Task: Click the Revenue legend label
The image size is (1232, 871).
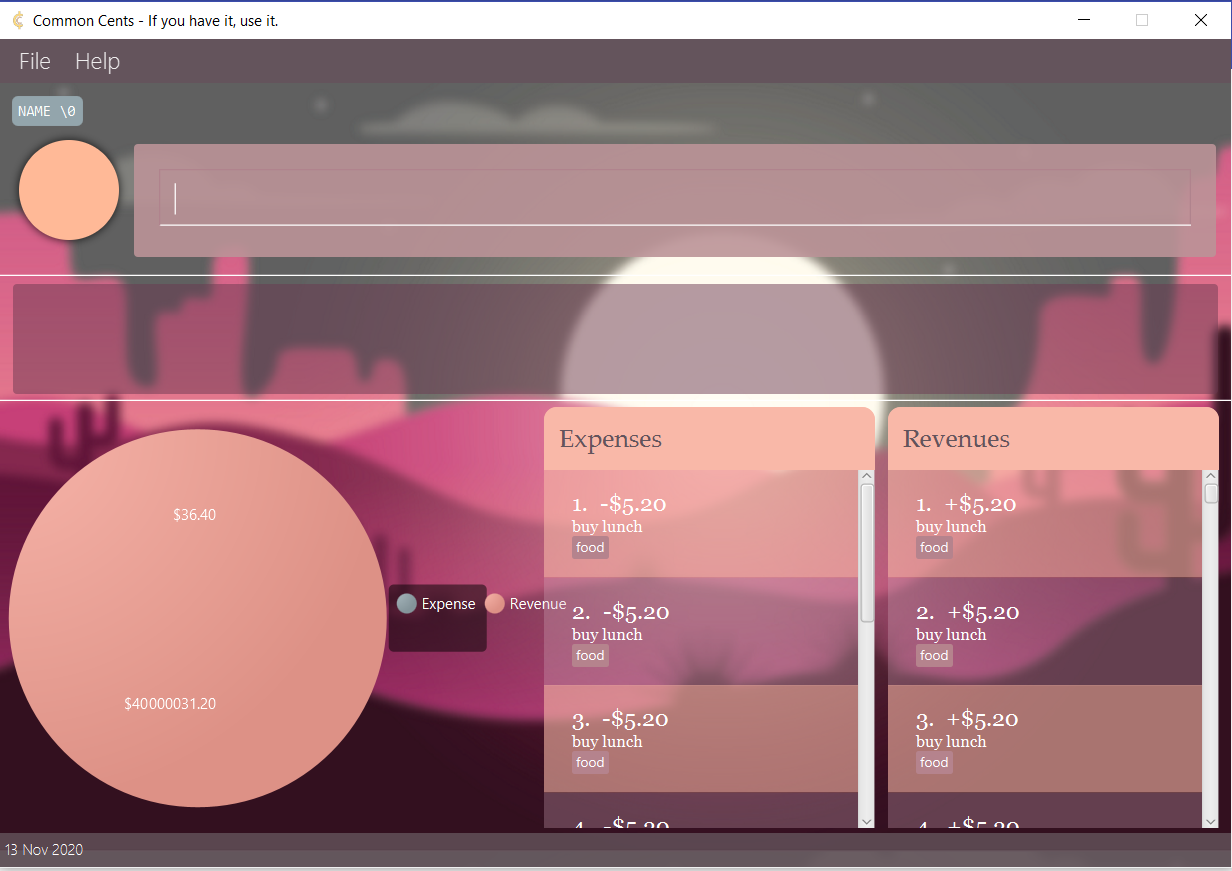Action: point(538,604)
